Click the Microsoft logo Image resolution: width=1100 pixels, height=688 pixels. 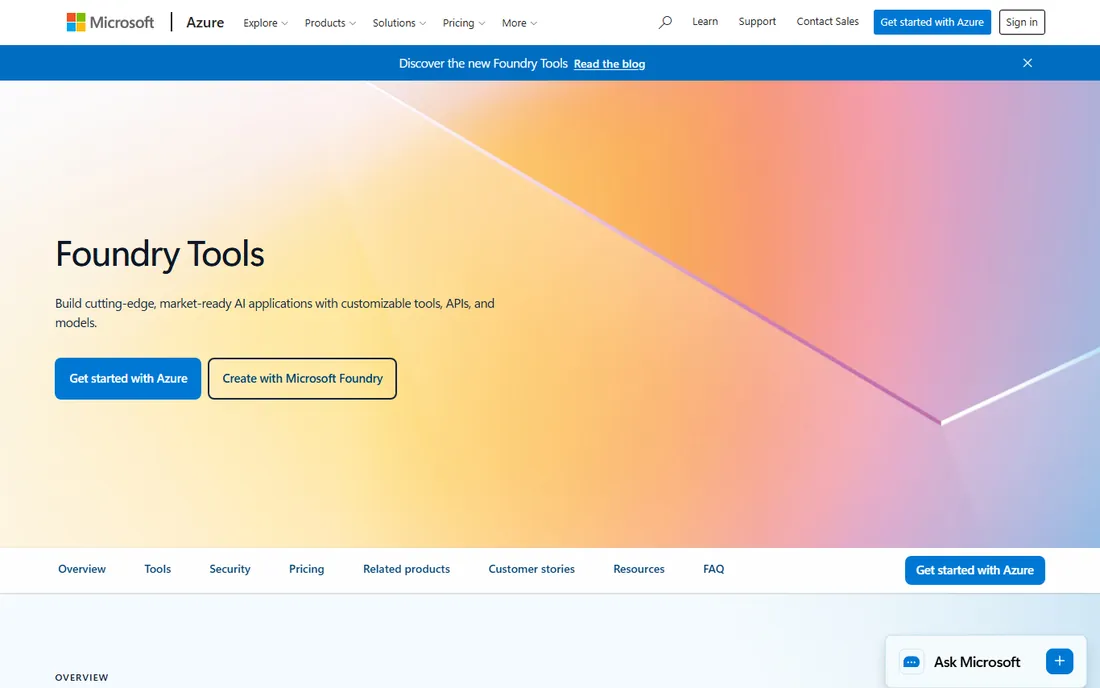110,22
